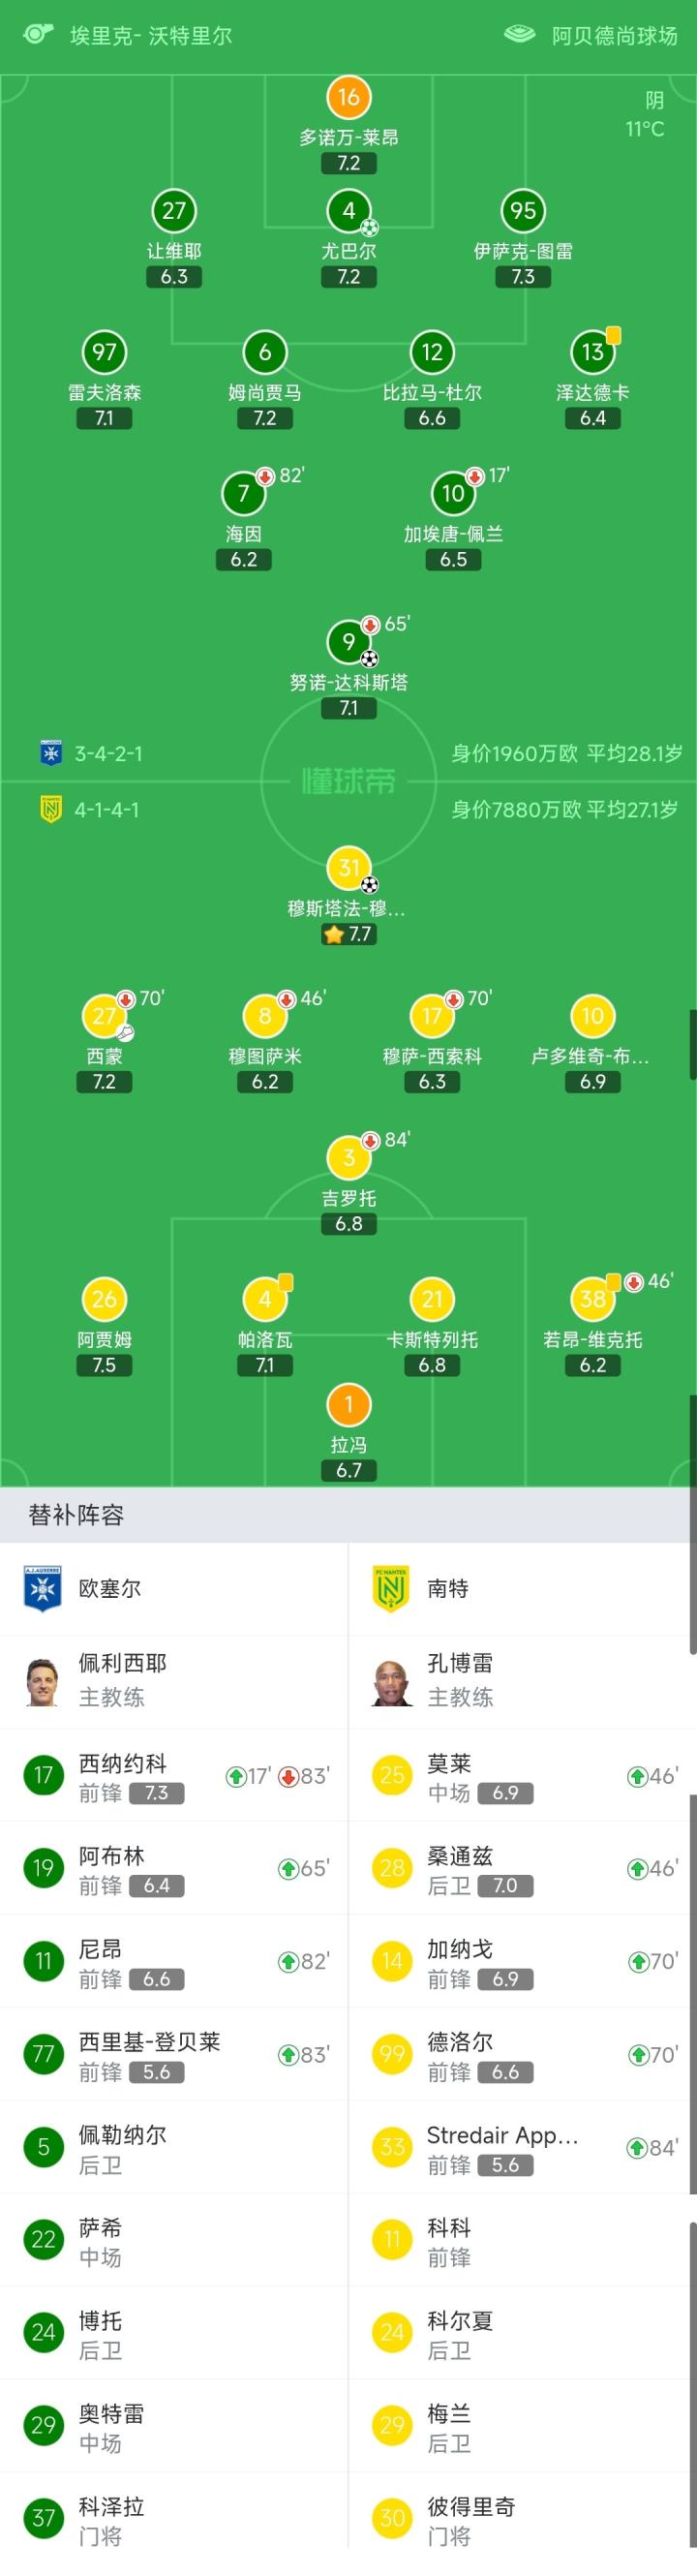Tap the Nantes crest beside 4-1-4-1
This screenshot has width=697, height=2576.
50,809
